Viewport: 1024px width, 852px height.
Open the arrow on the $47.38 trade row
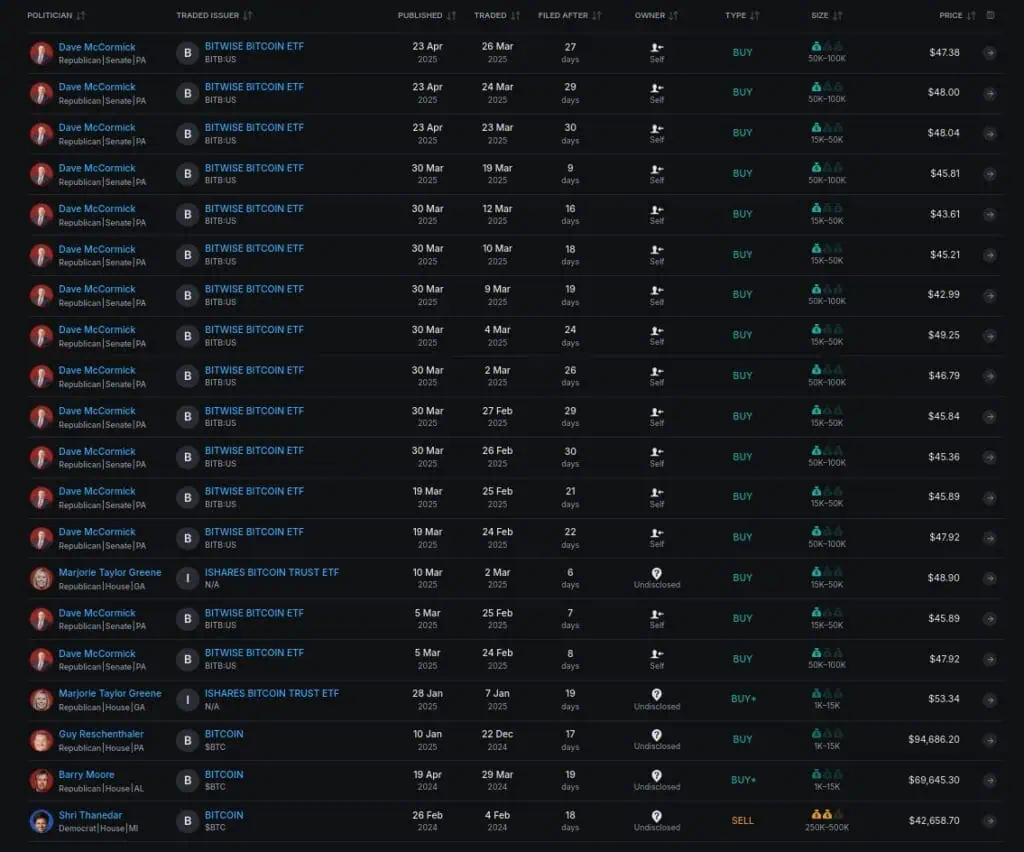[989, 53]
